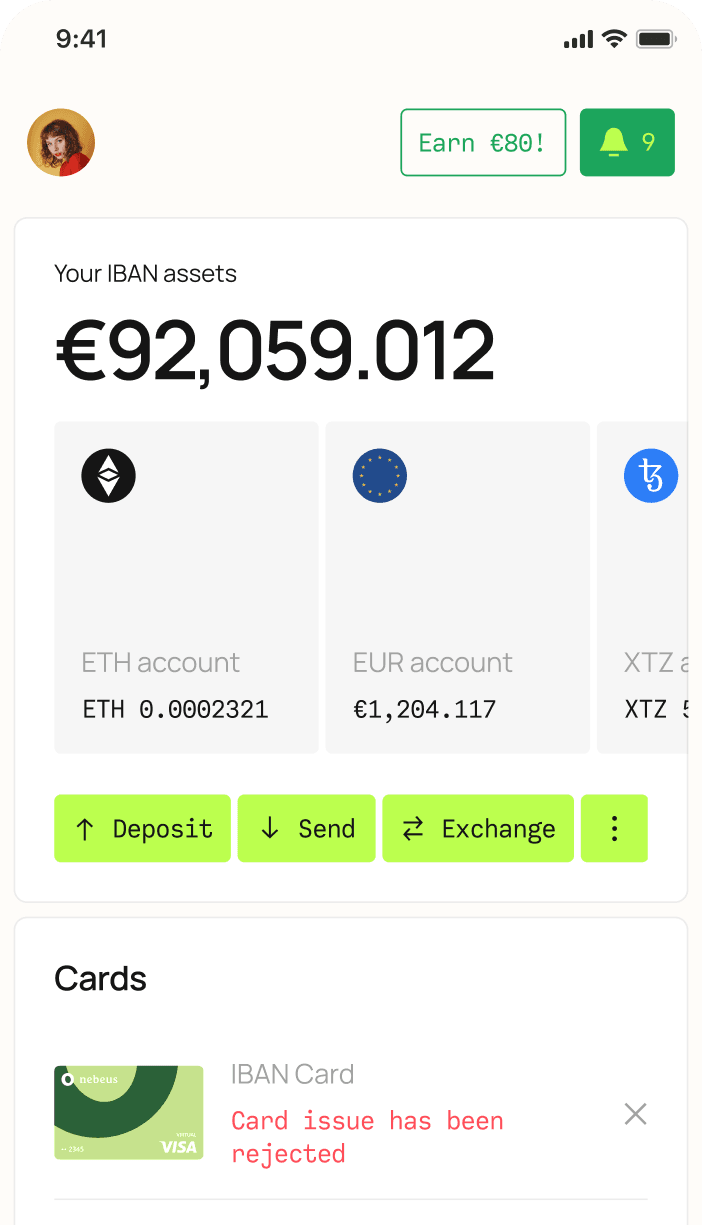Viewport: 702px width, 1225px height.
Task: Tap the total balance €92,059.012
Action: point(275,351)
